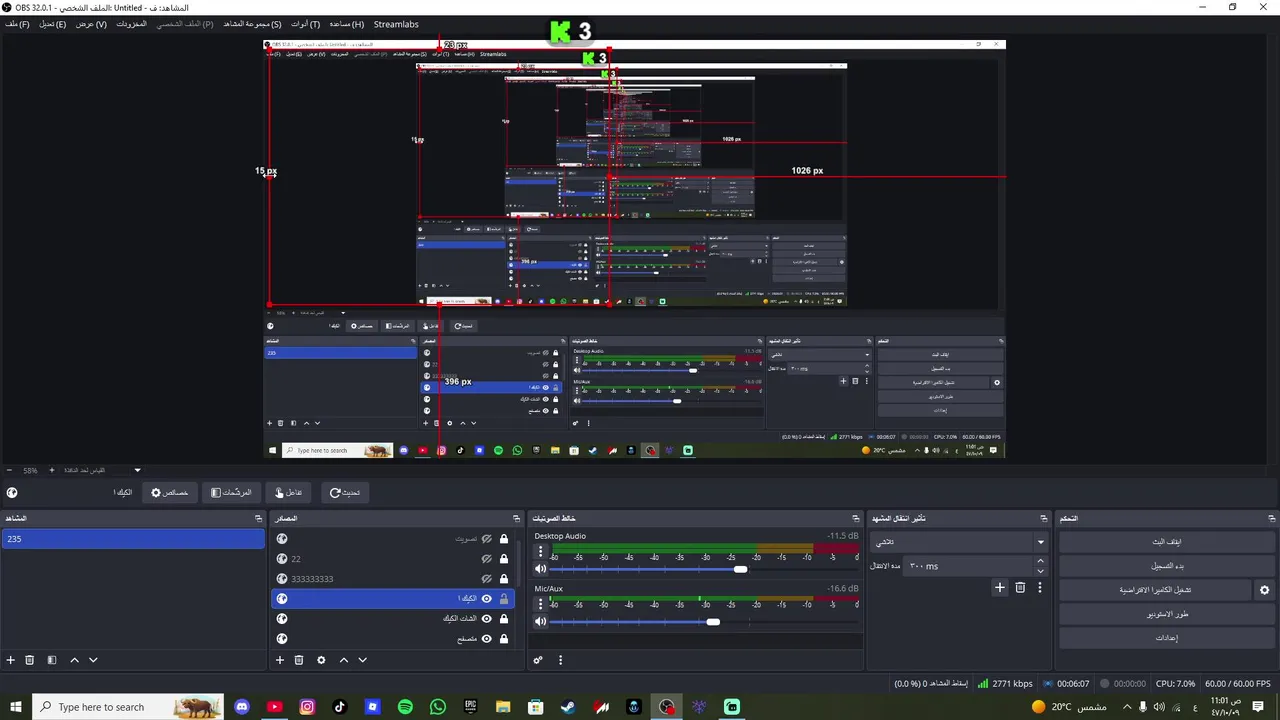Hide the متصفح source with its eye icon
Screen dimensions: 1280x720
[x=487, y=639]
